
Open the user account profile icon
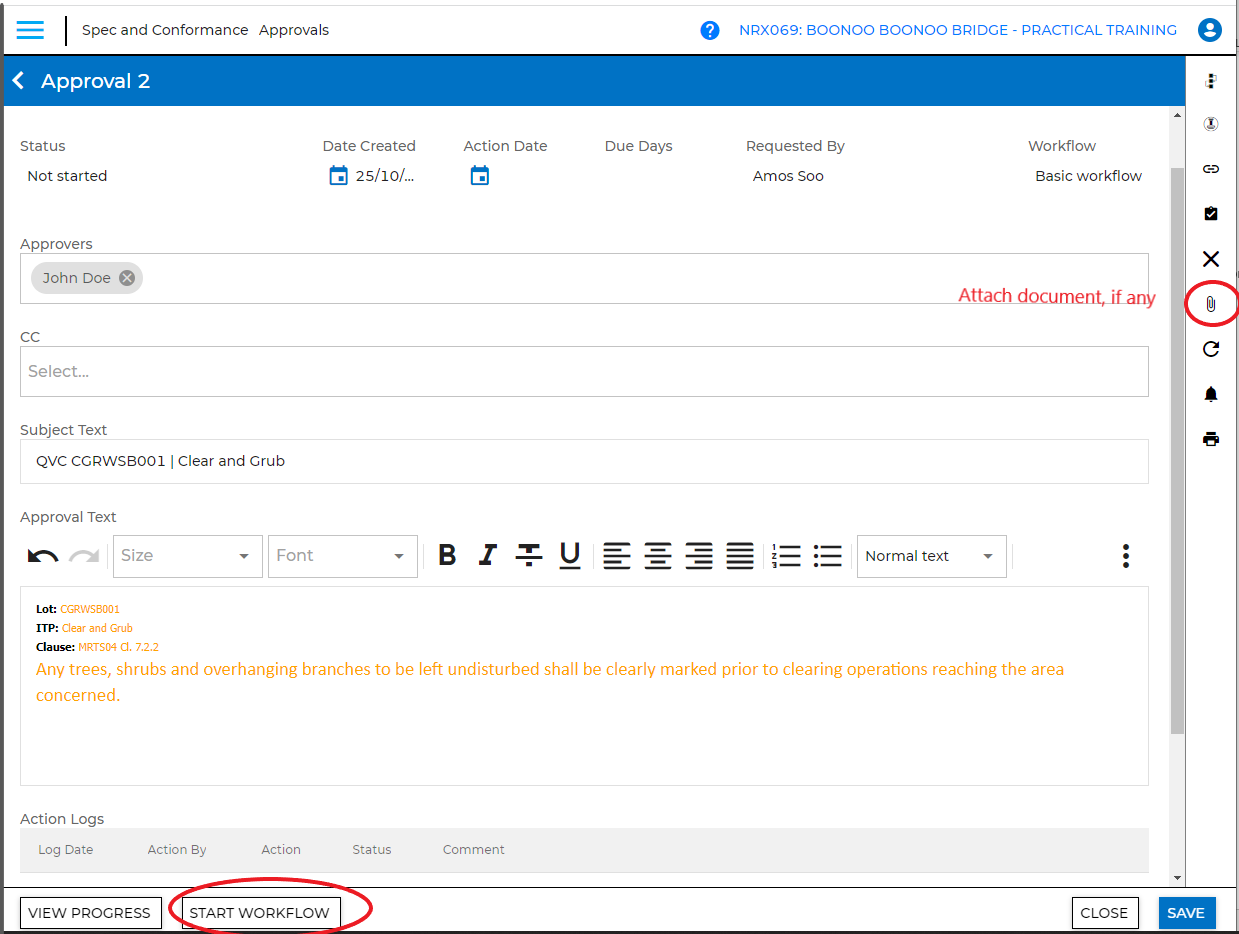tap(1210, 30)
